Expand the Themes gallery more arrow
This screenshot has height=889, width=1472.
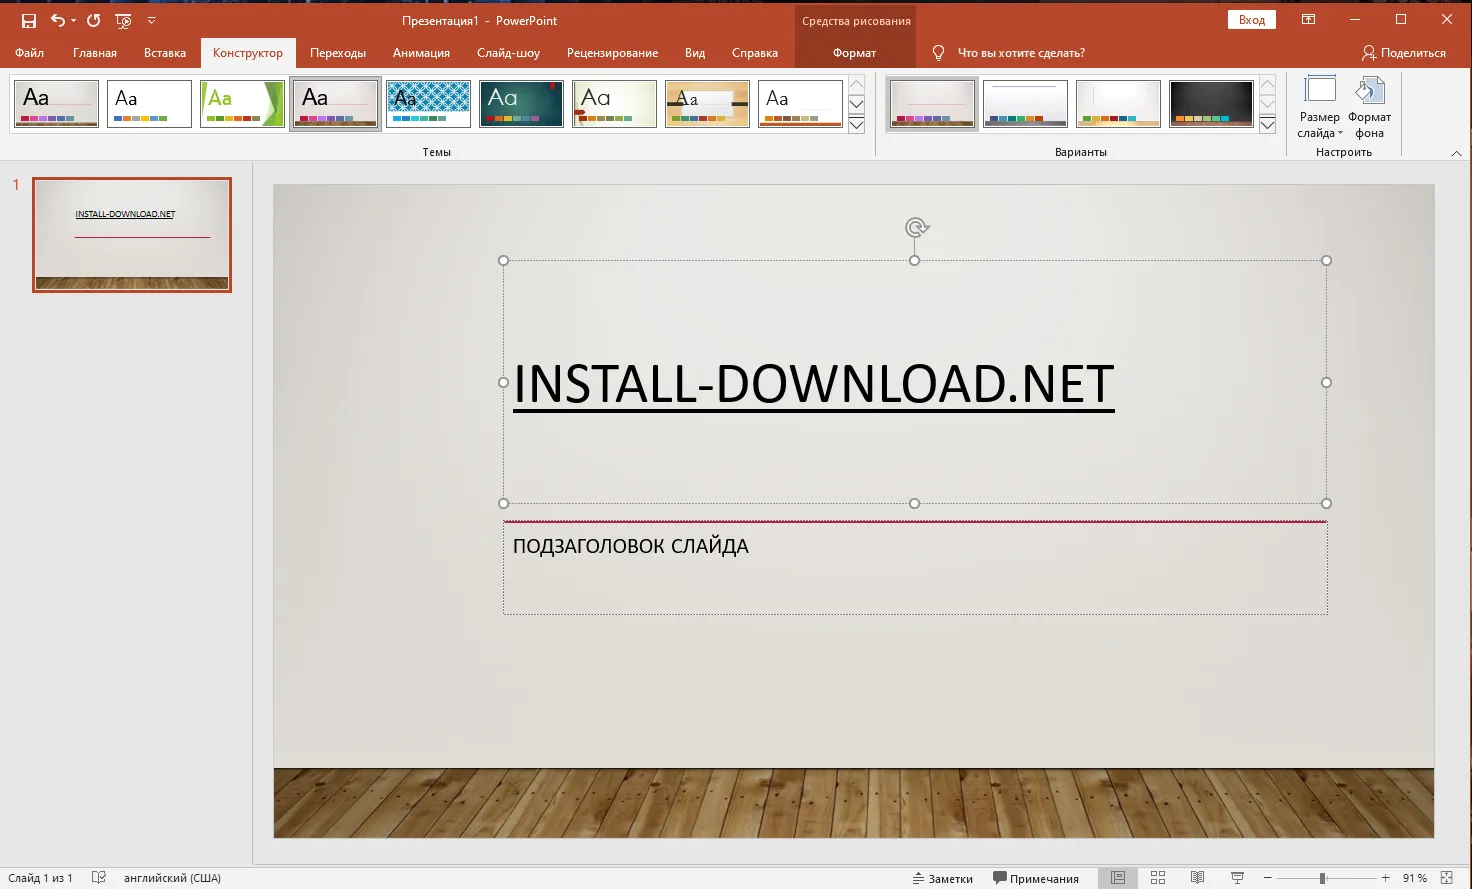856,125
